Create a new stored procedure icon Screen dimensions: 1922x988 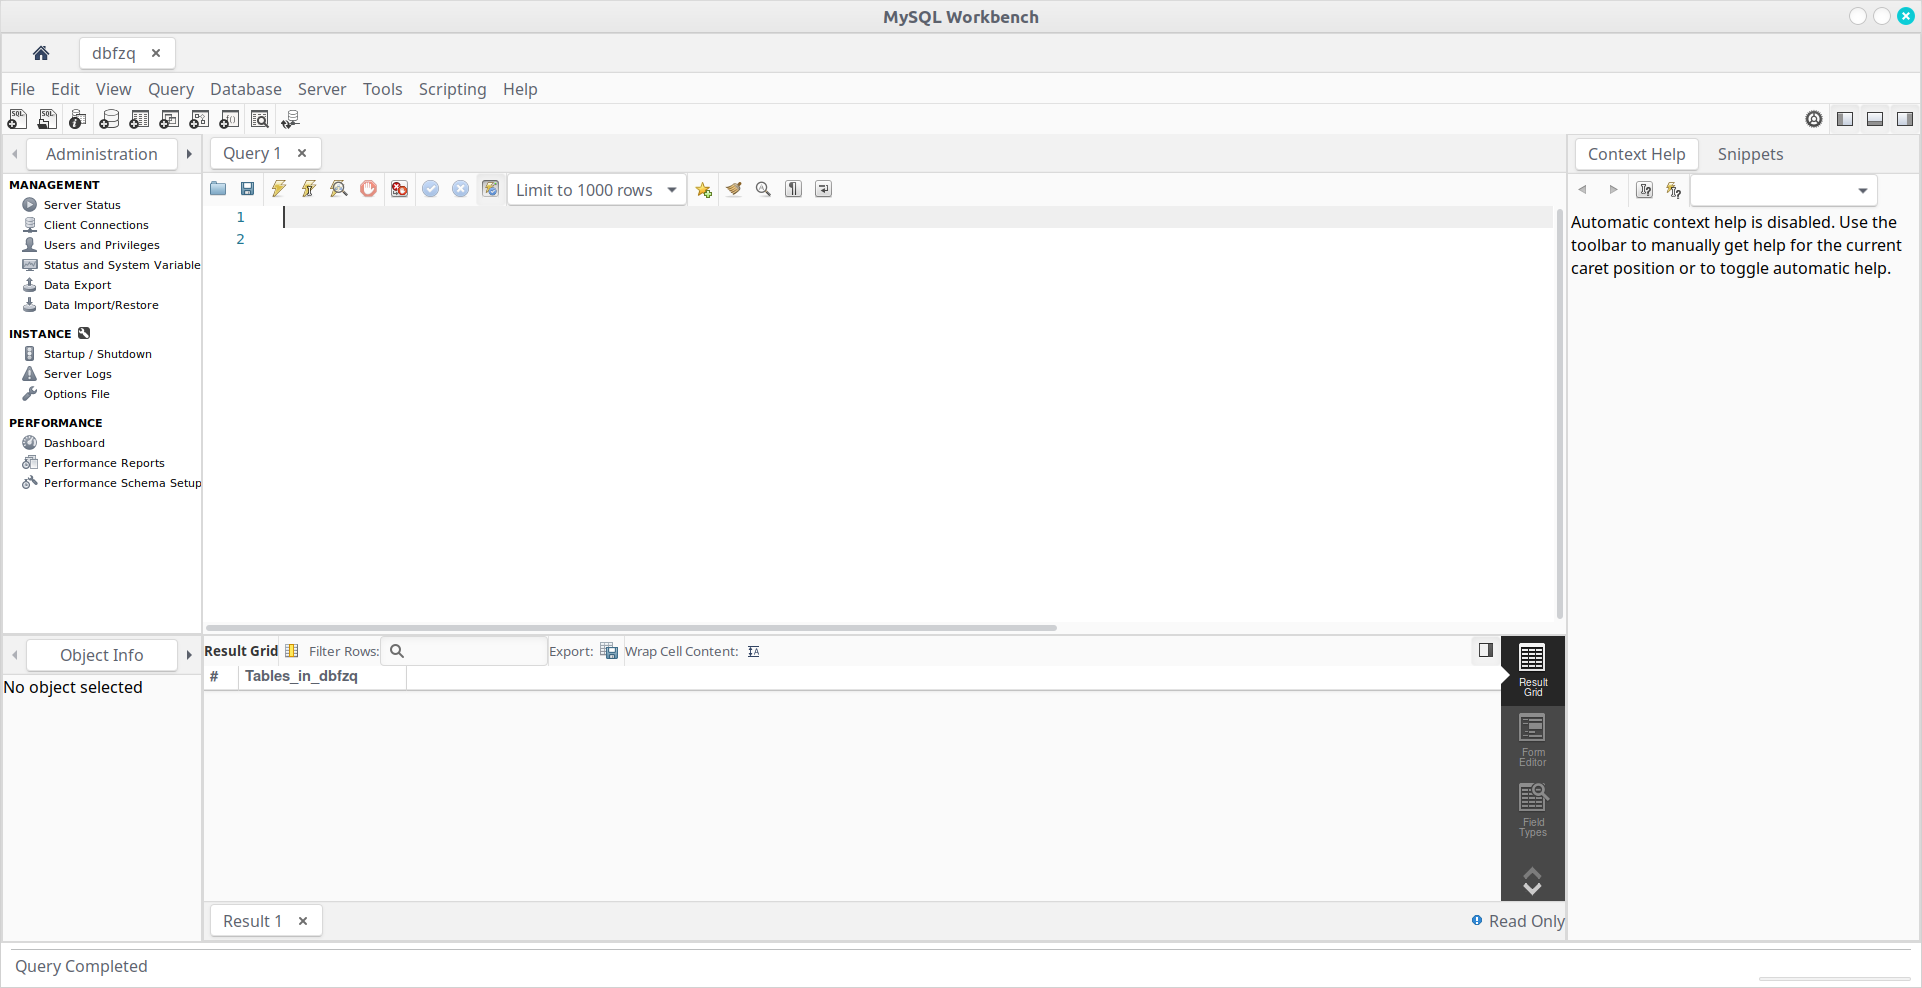199,119
